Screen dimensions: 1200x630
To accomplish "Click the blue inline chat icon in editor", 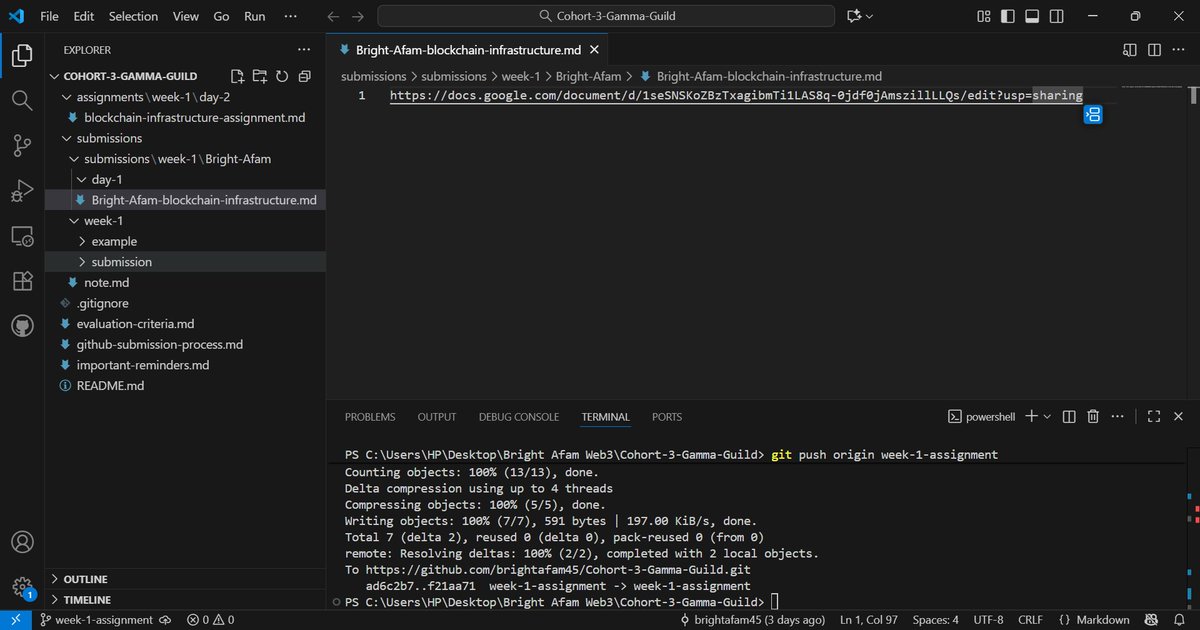I will coord(1093,115).
